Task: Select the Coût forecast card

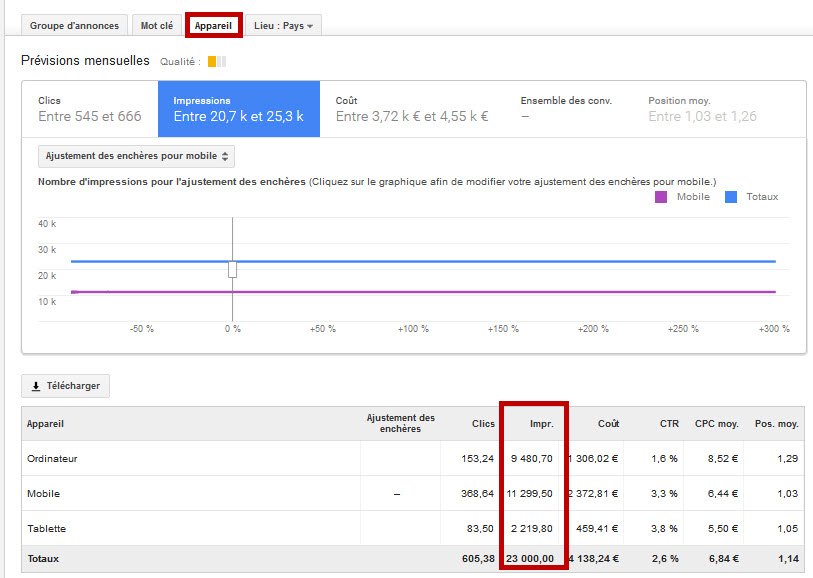Action: tap(412, 109)
